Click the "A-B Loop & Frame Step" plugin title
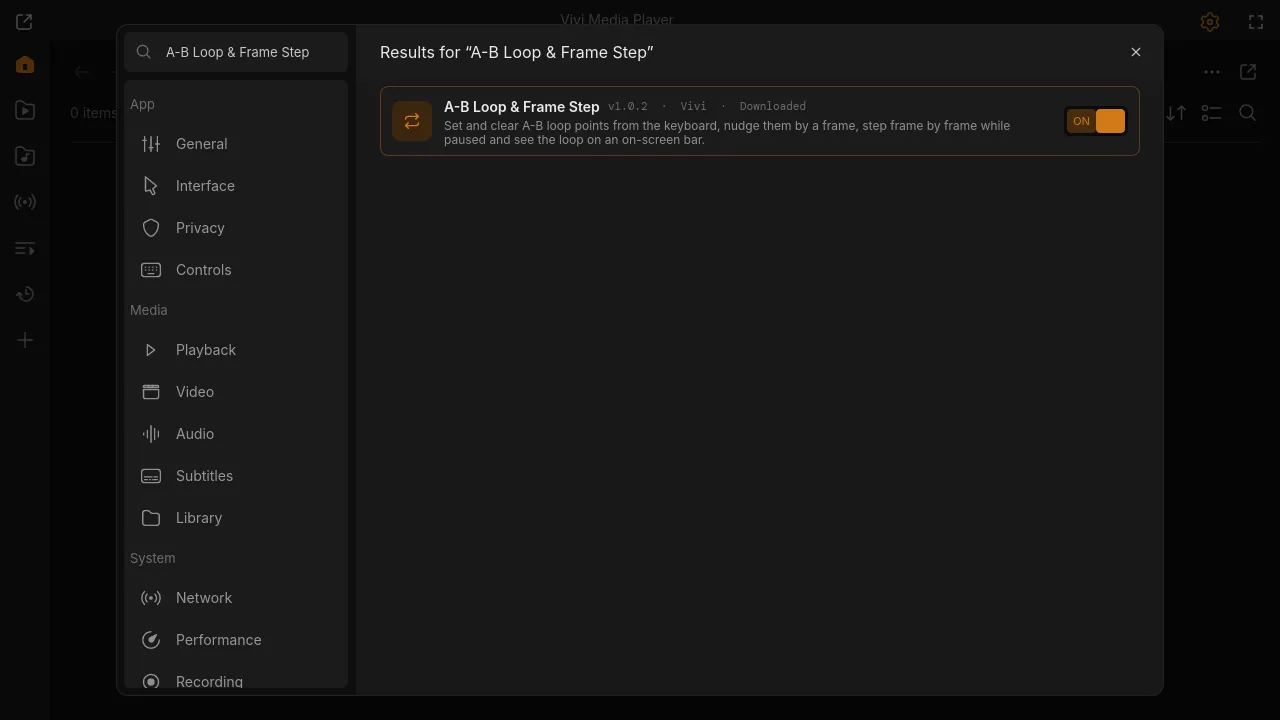Viewport: 1280px width, 720px height. pyautogui.click(x=522, y=107)
